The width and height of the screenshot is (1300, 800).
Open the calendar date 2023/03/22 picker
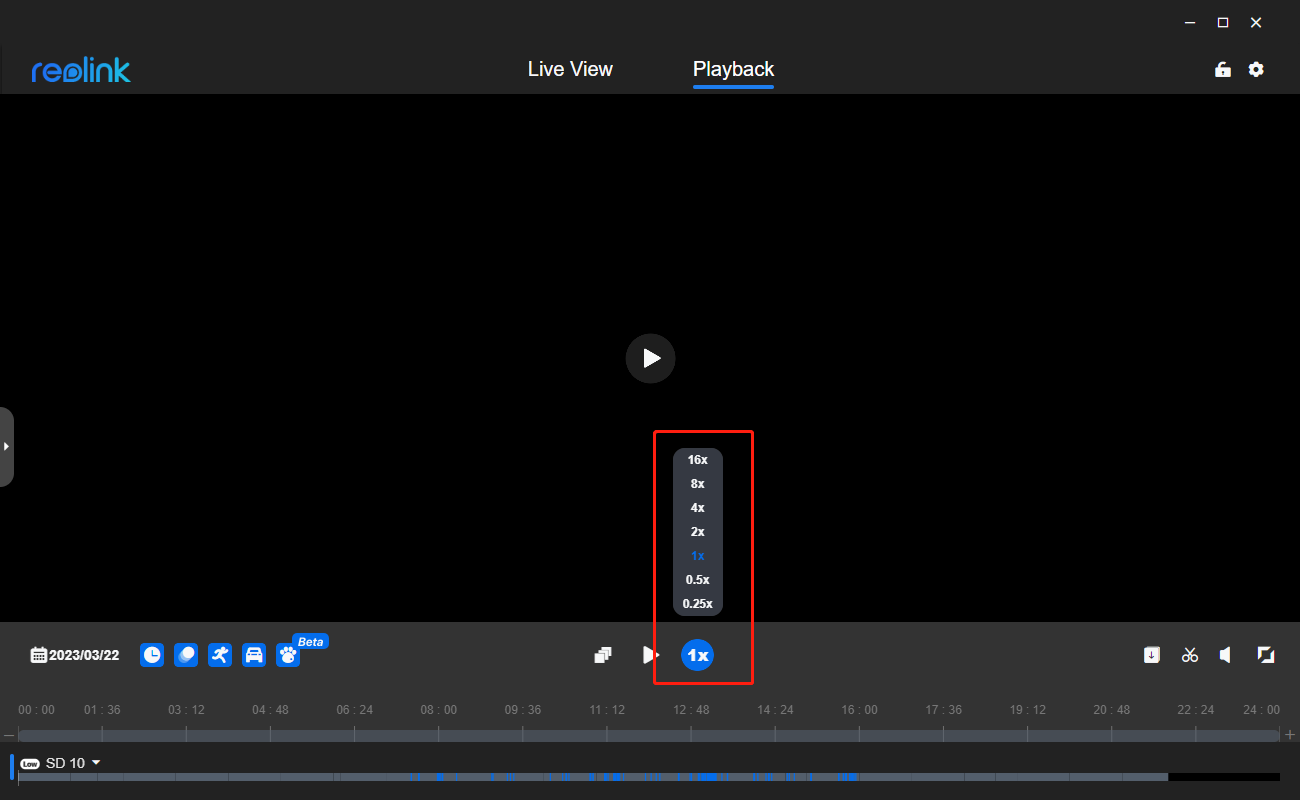pyautogui.click(x=75, y=655)
